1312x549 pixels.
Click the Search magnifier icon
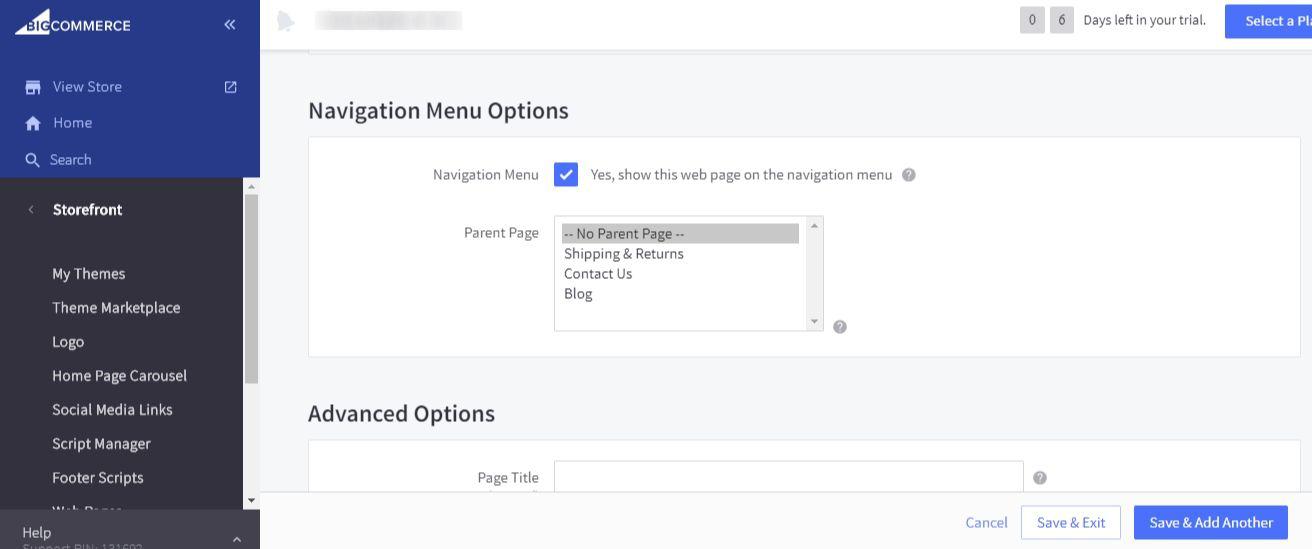(33, 160)
